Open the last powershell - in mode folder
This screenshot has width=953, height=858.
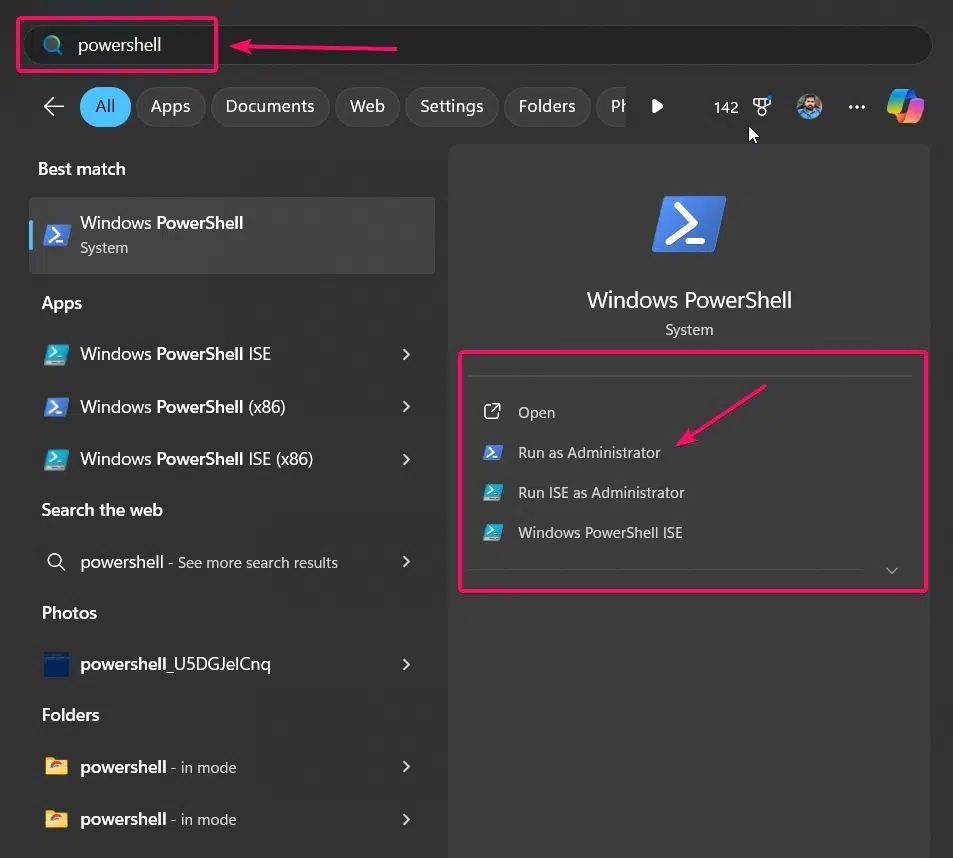tap(232, 819)
